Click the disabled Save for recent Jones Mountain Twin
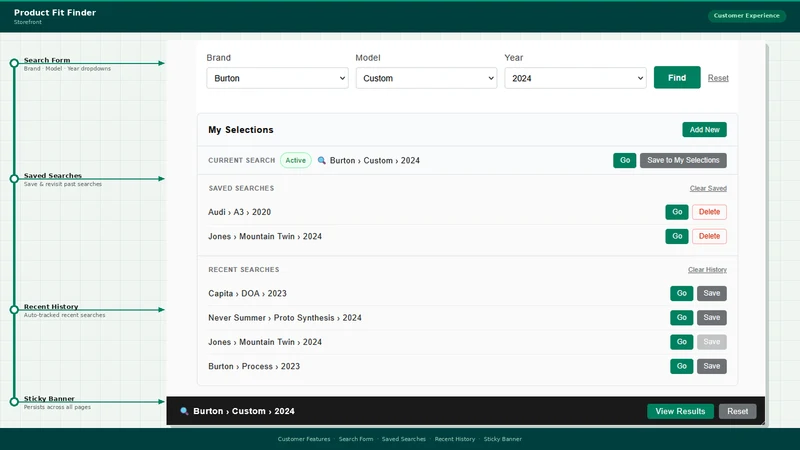Image resolution: width=800 pixels, height=450 pixels. tap(712, 342)
